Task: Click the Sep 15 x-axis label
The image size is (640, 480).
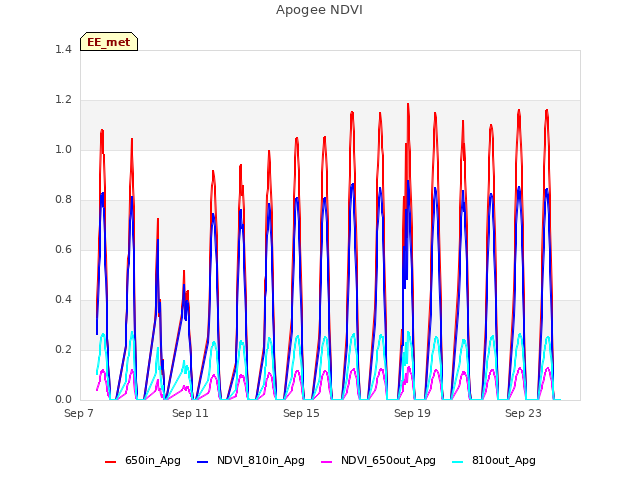Action: [301, 413]
